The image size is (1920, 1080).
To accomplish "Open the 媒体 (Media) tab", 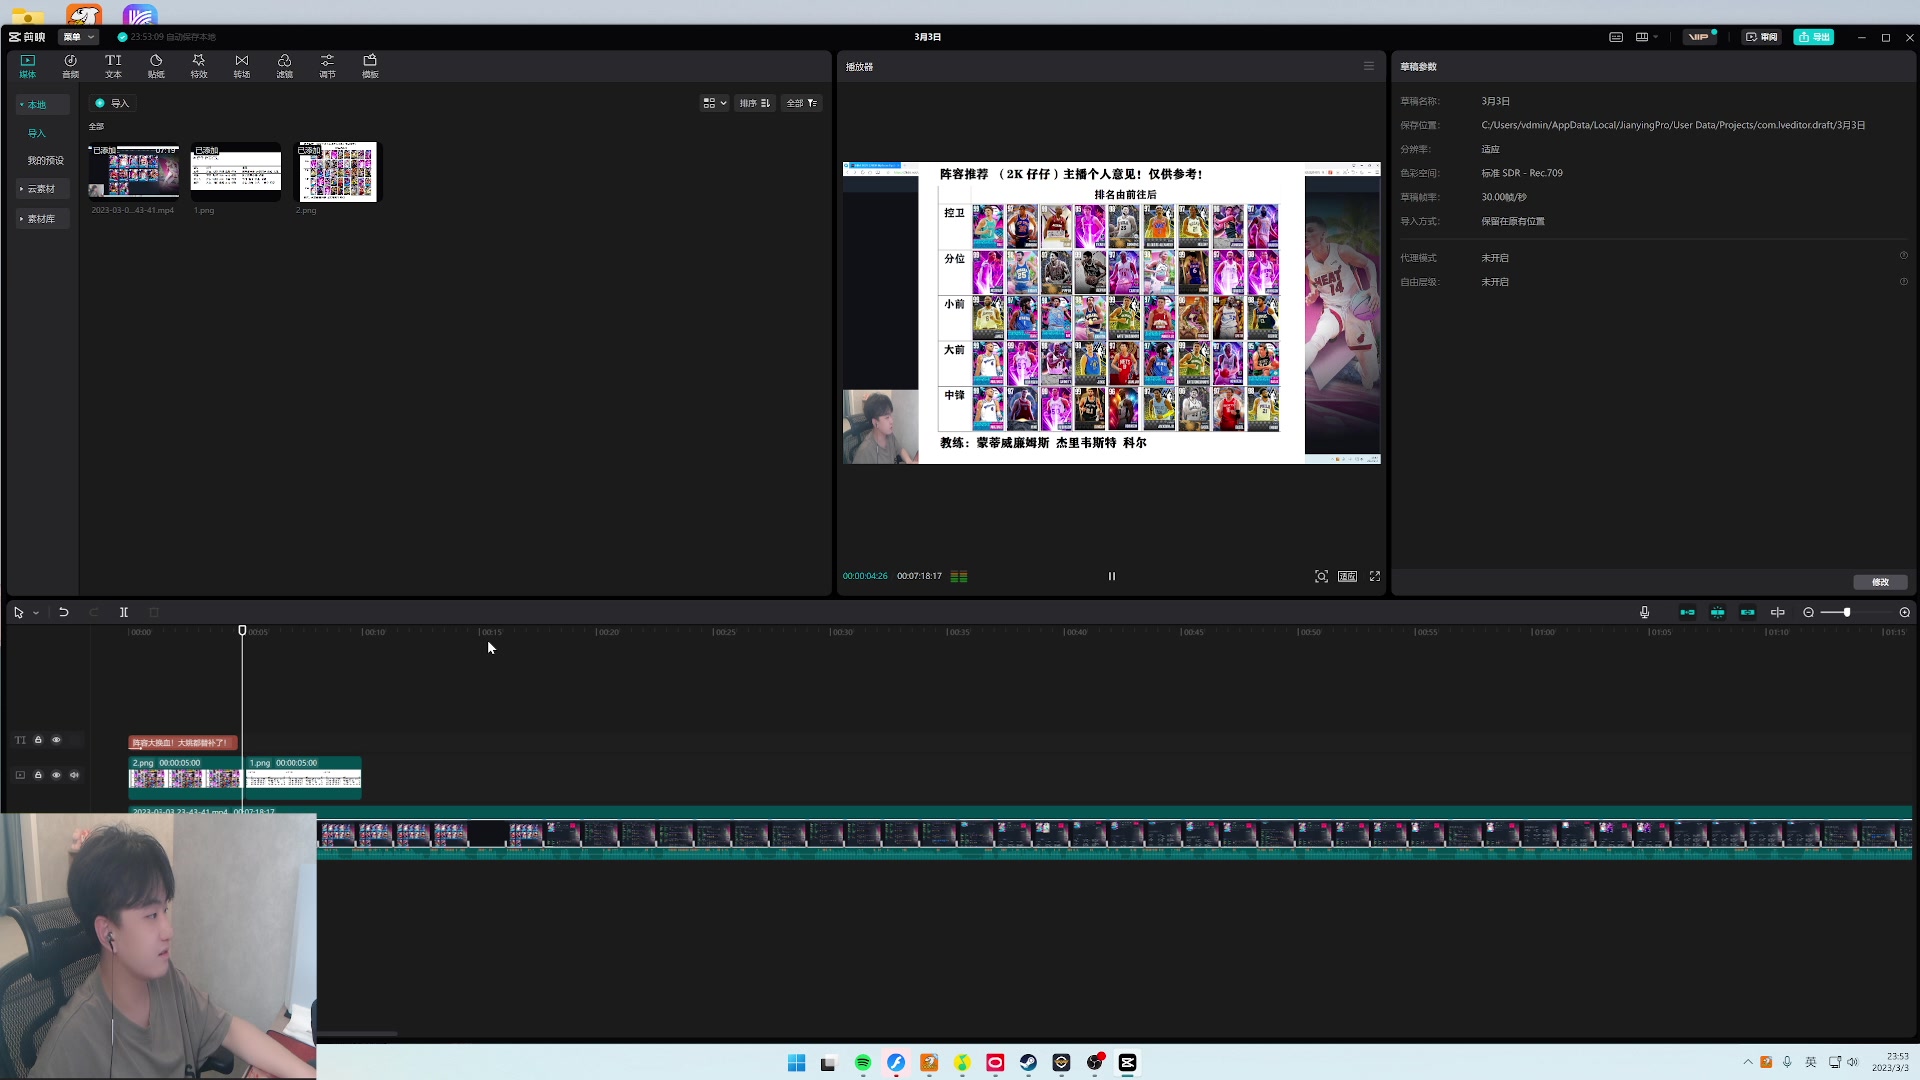I will pos(27,66).
